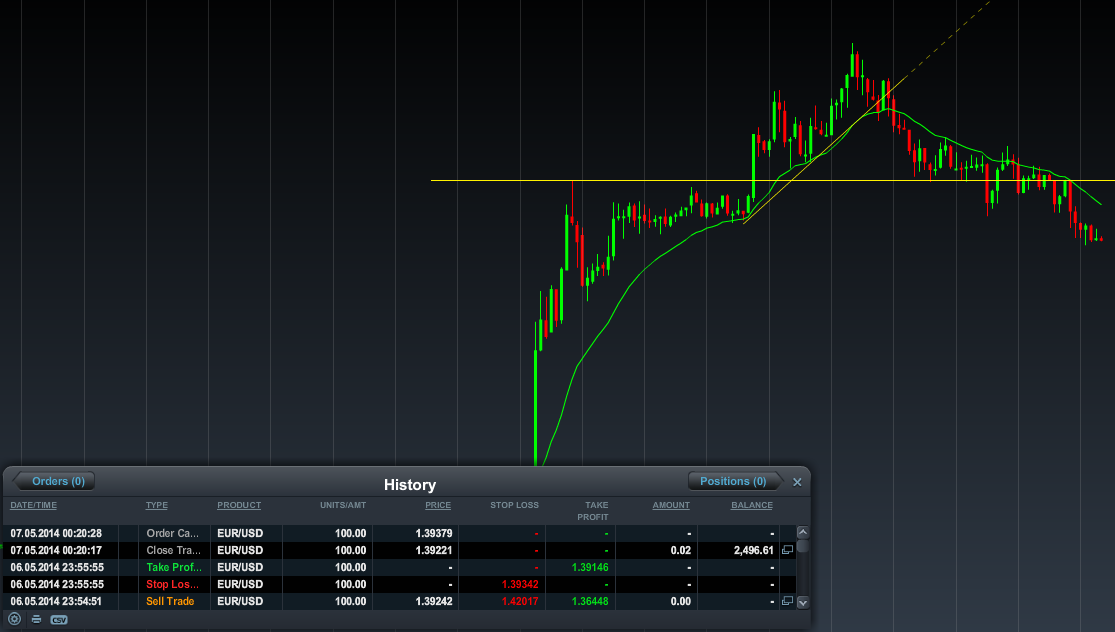This screenshot has width=1115, height=632.
Task: Click the green 'Take Prof...' type cell
Action: point(174,567)
